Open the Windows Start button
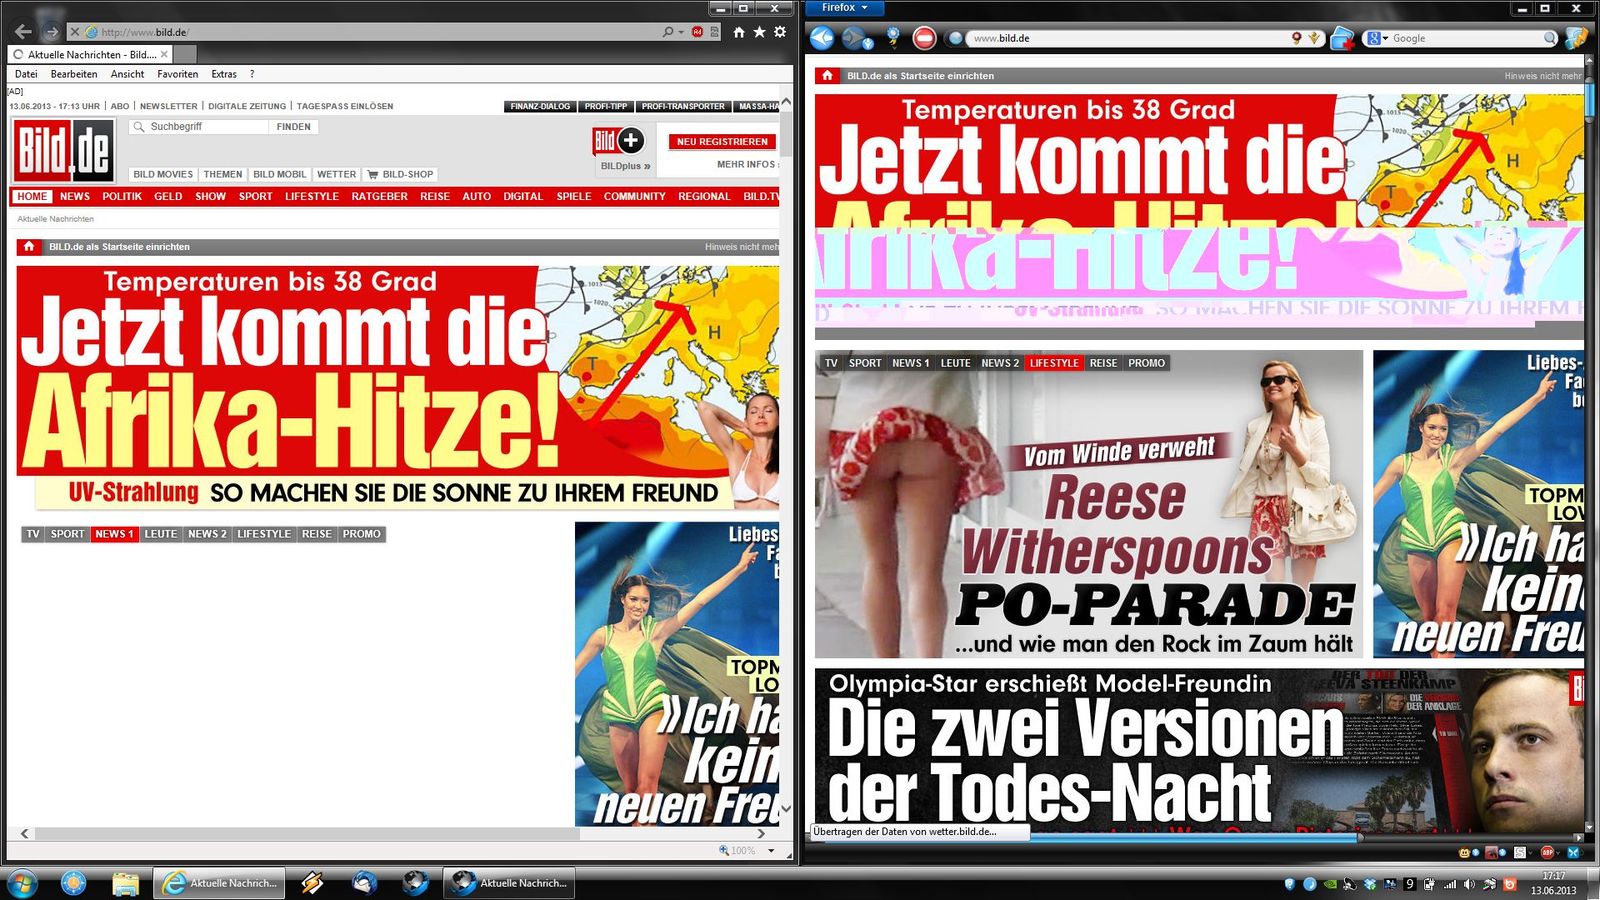 (22, 883)
